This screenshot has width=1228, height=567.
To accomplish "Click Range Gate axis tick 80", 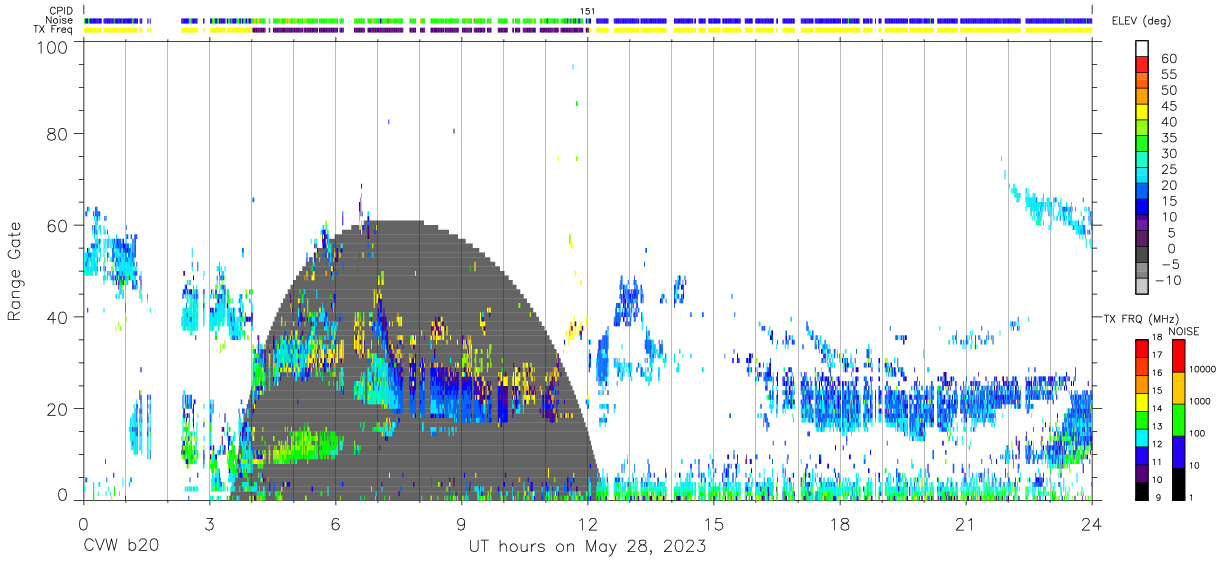I will coord(58,133).
